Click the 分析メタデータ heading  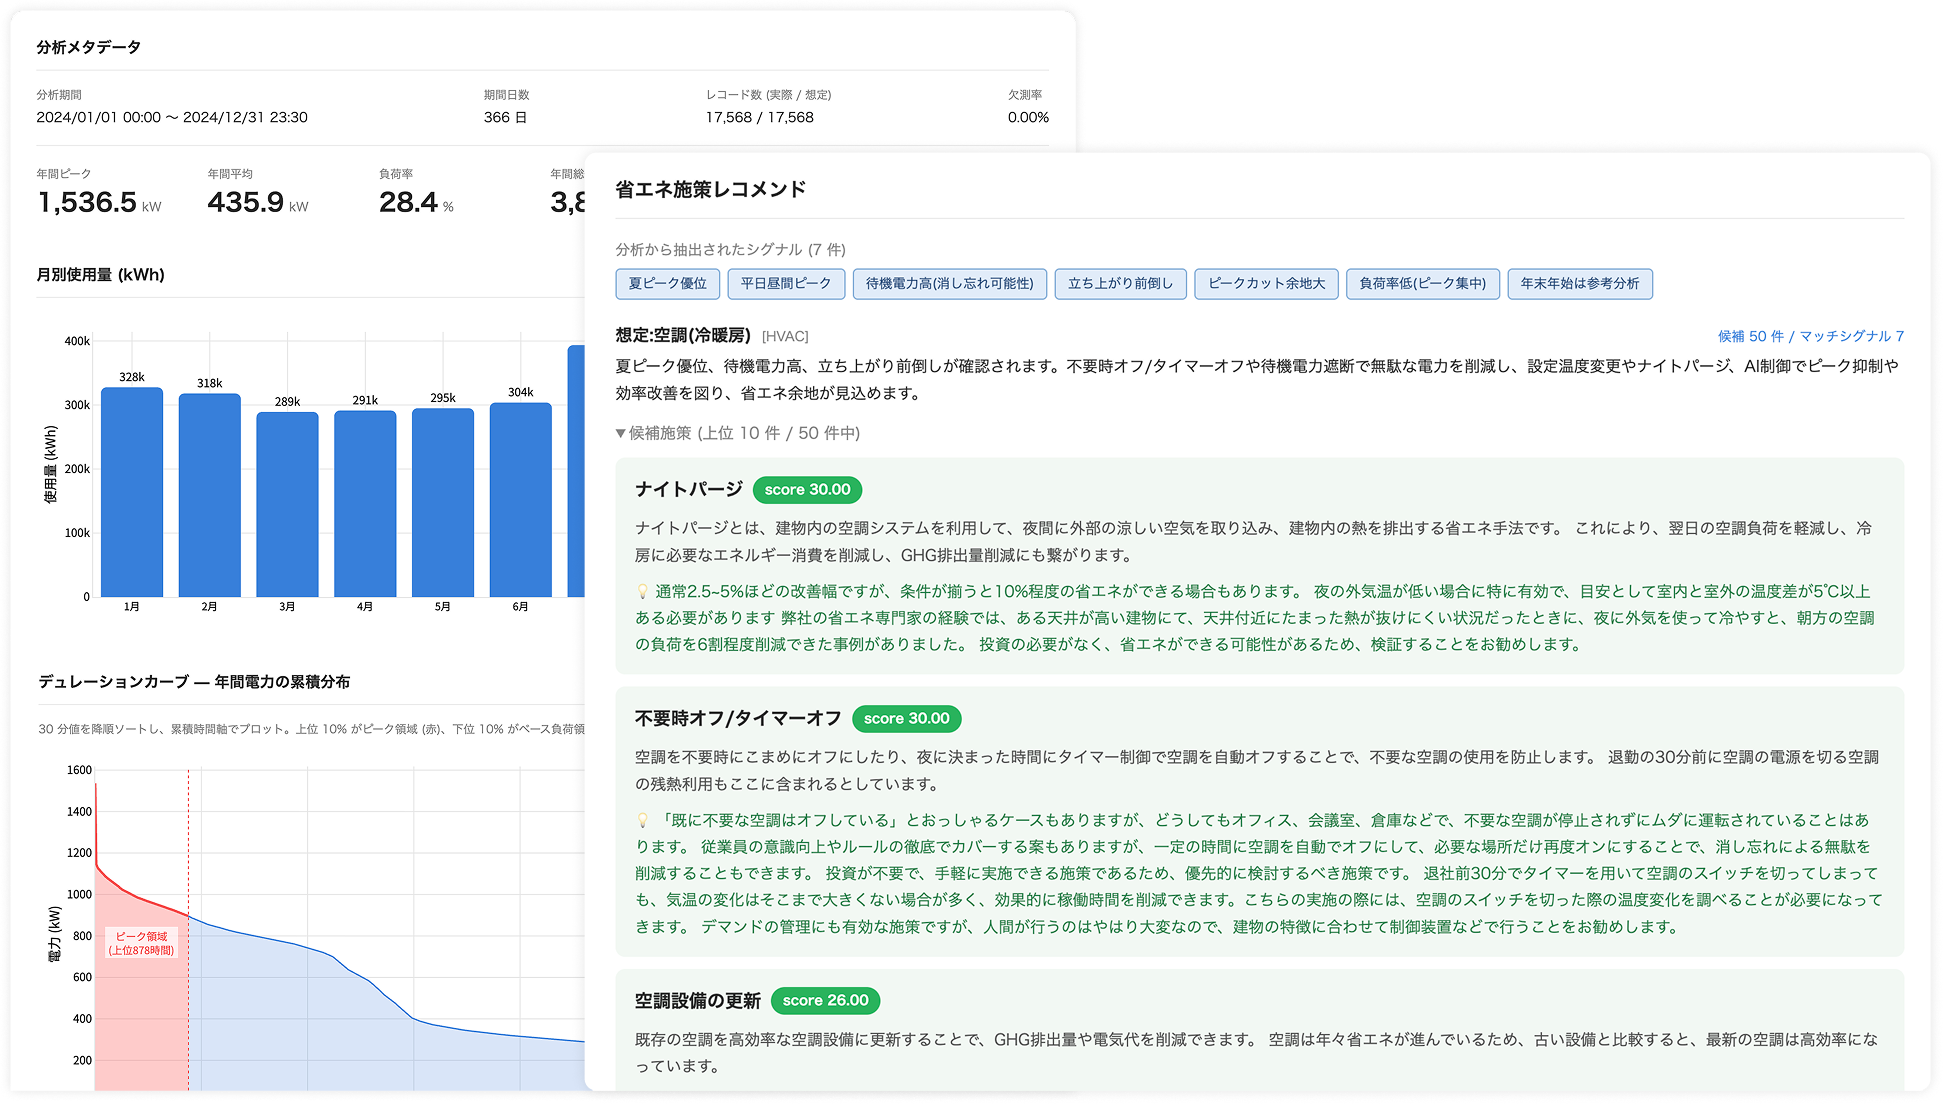[x=89, y=47]
